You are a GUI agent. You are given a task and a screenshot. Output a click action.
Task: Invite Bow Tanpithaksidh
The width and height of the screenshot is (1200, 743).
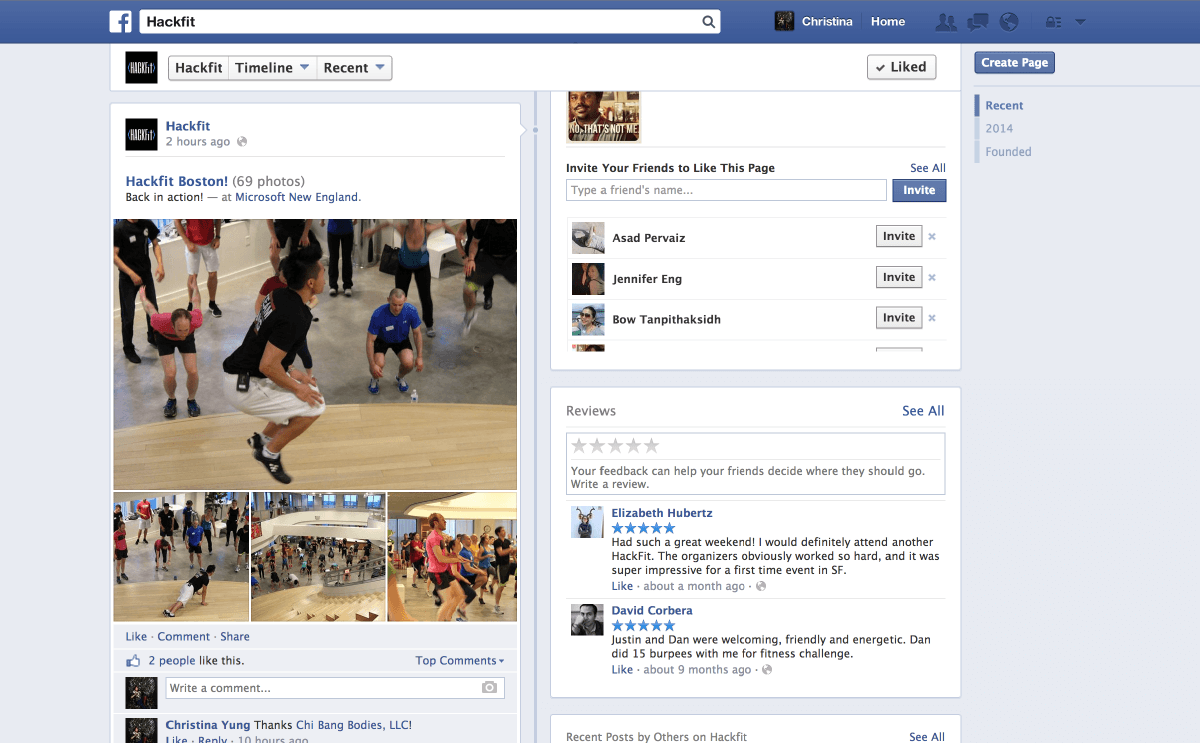pyautogui.click(x=899, y=318)
